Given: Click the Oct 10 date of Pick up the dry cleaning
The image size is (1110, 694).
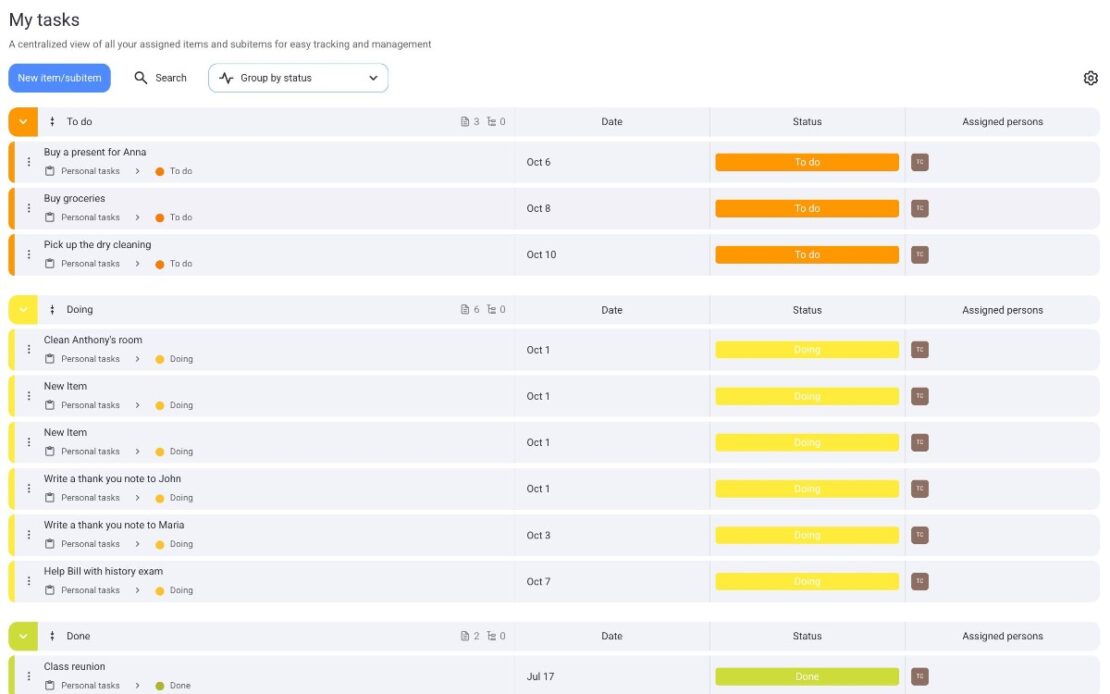Looking at the screenshot, I should (541, 255).
